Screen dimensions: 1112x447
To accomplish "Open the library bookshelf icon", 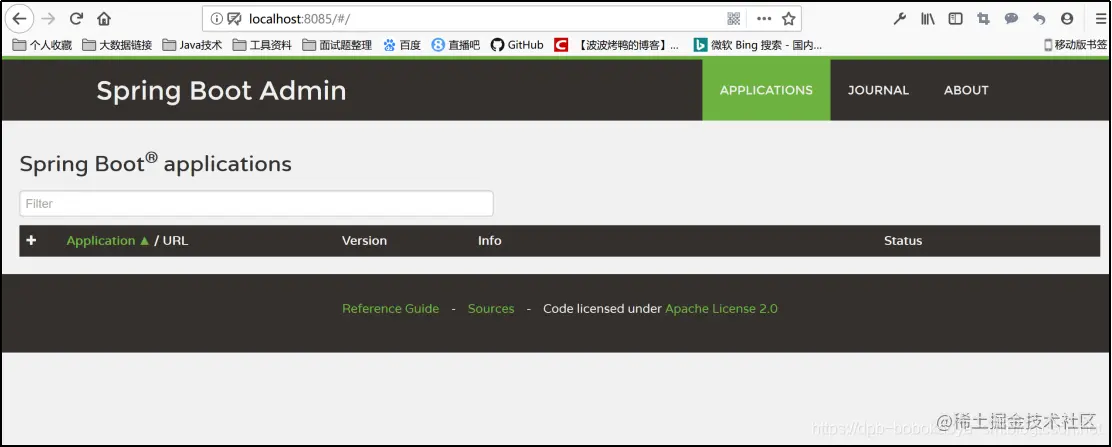I will point(928,18).
